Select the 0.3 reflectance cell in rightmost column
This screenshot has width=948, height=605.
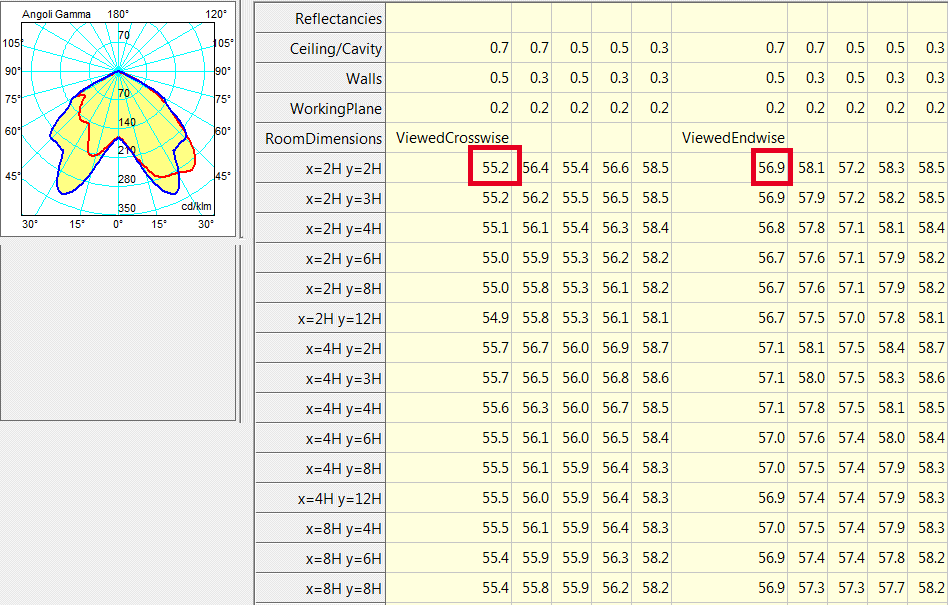click(933, 48)
